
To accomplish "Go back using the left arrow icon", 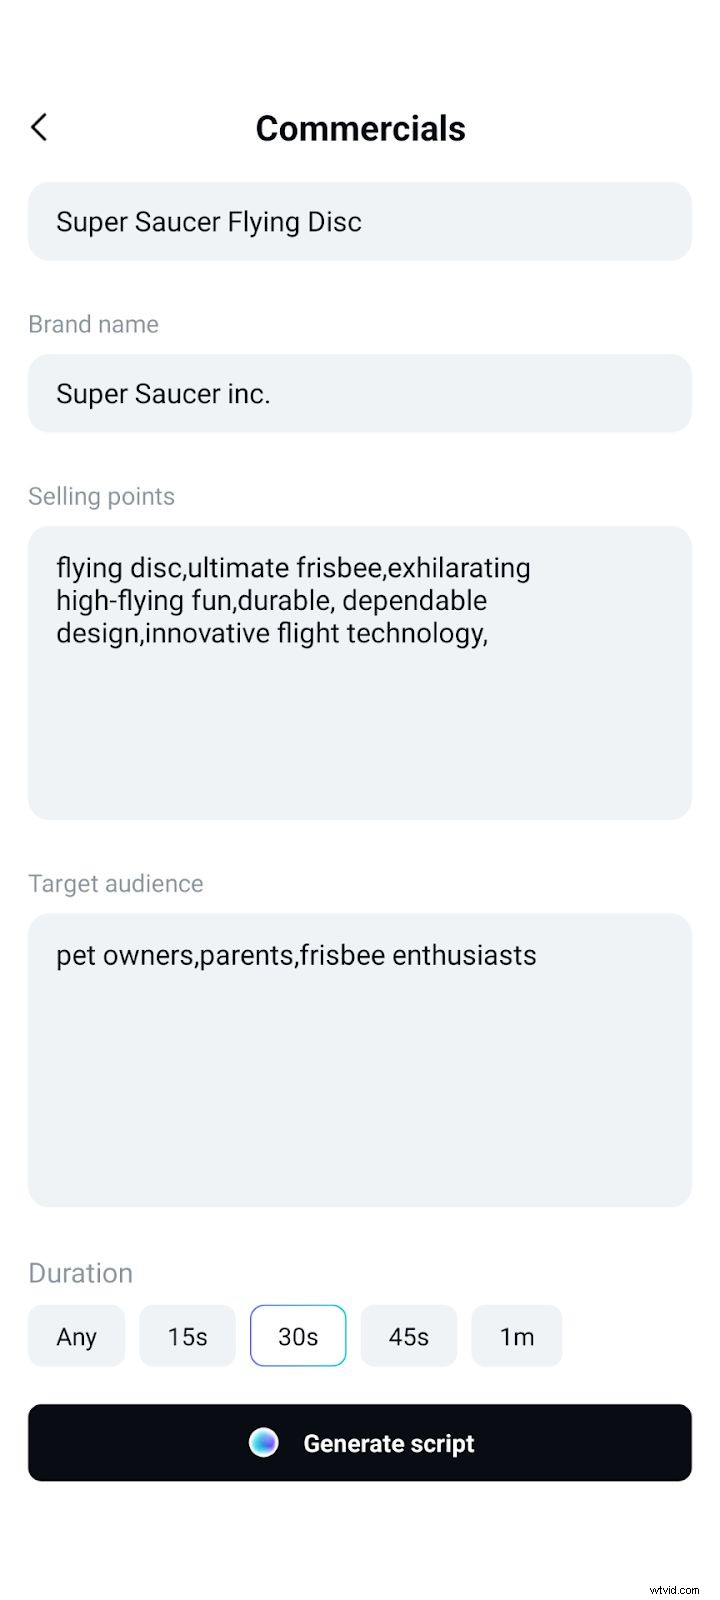I will pos(39,127).
